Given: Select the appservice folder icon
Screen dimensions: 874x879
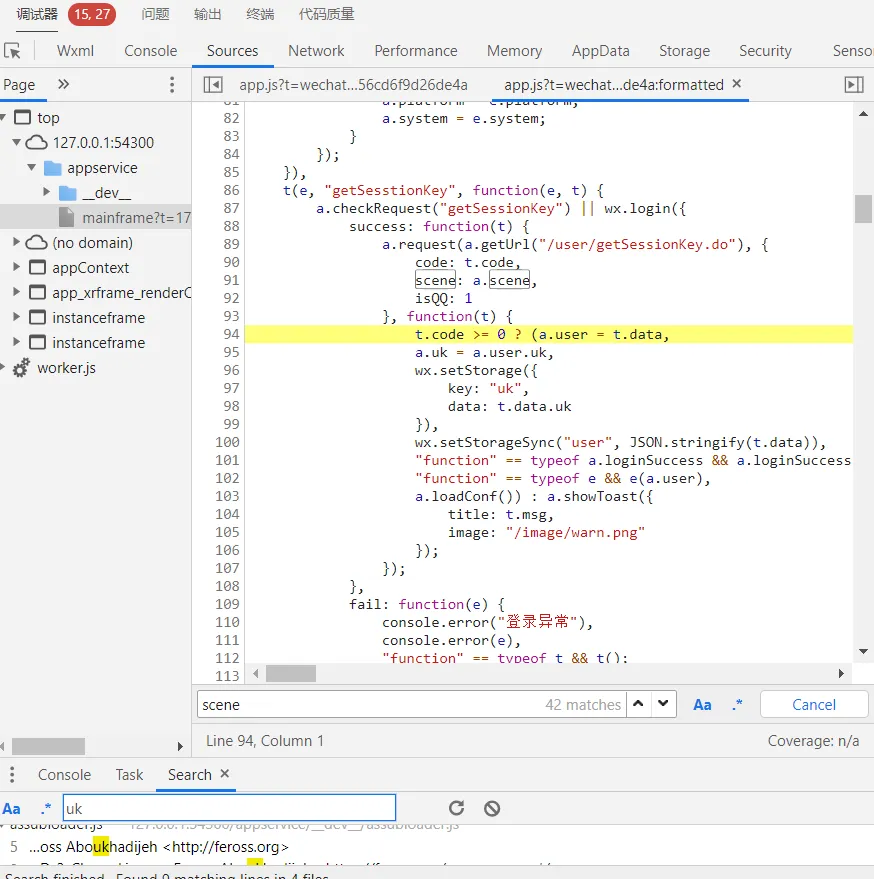Looking at the screenshot, I should 53,168.
